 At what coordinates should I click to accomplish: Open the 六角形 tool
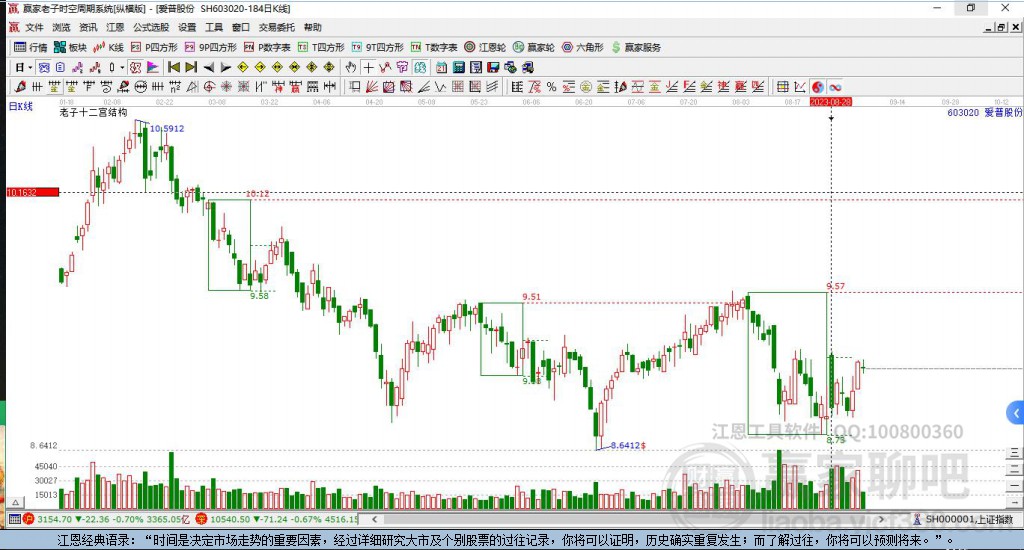point(583,47)
